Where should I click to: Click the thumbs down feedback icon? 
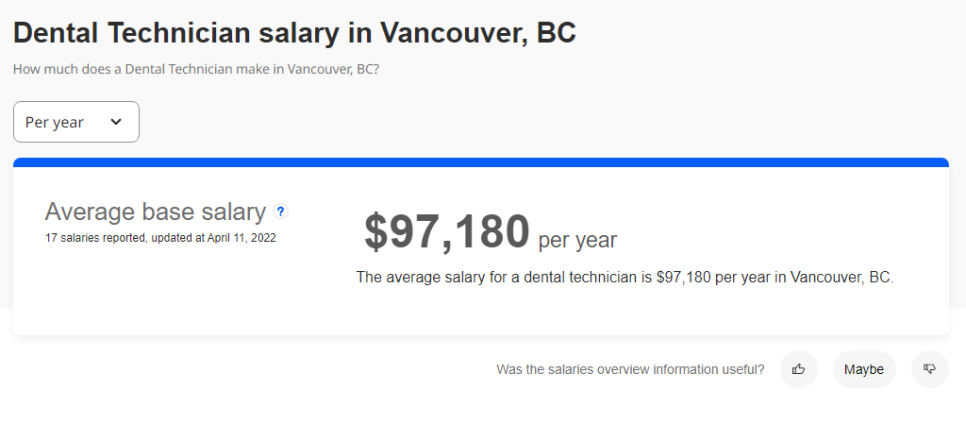[930, 369]
